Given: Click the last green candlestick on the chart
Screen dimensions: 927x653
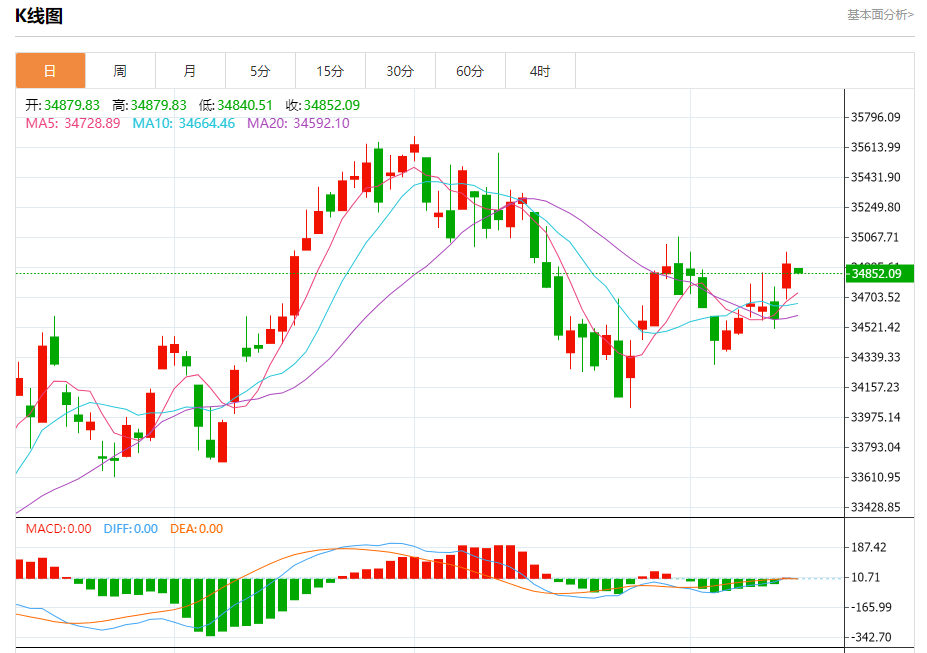Looking at the screenshot, I should [x=798, y=271].
